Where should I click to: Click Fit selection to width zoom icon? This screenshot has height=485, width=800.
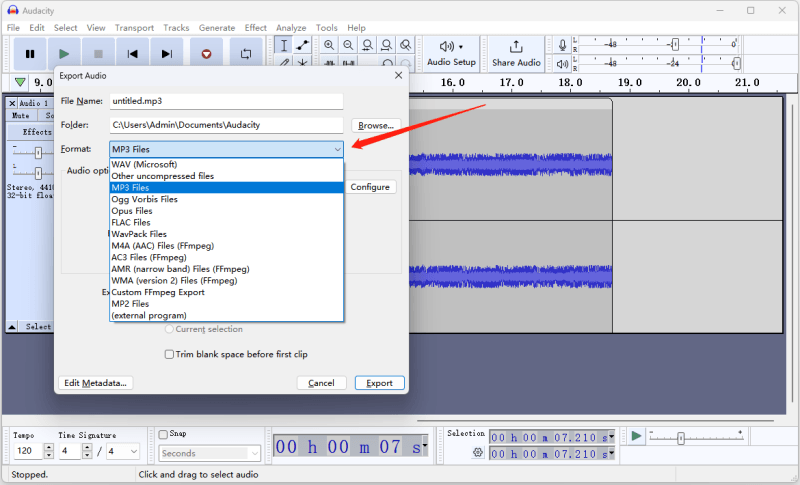click(367, 45)
